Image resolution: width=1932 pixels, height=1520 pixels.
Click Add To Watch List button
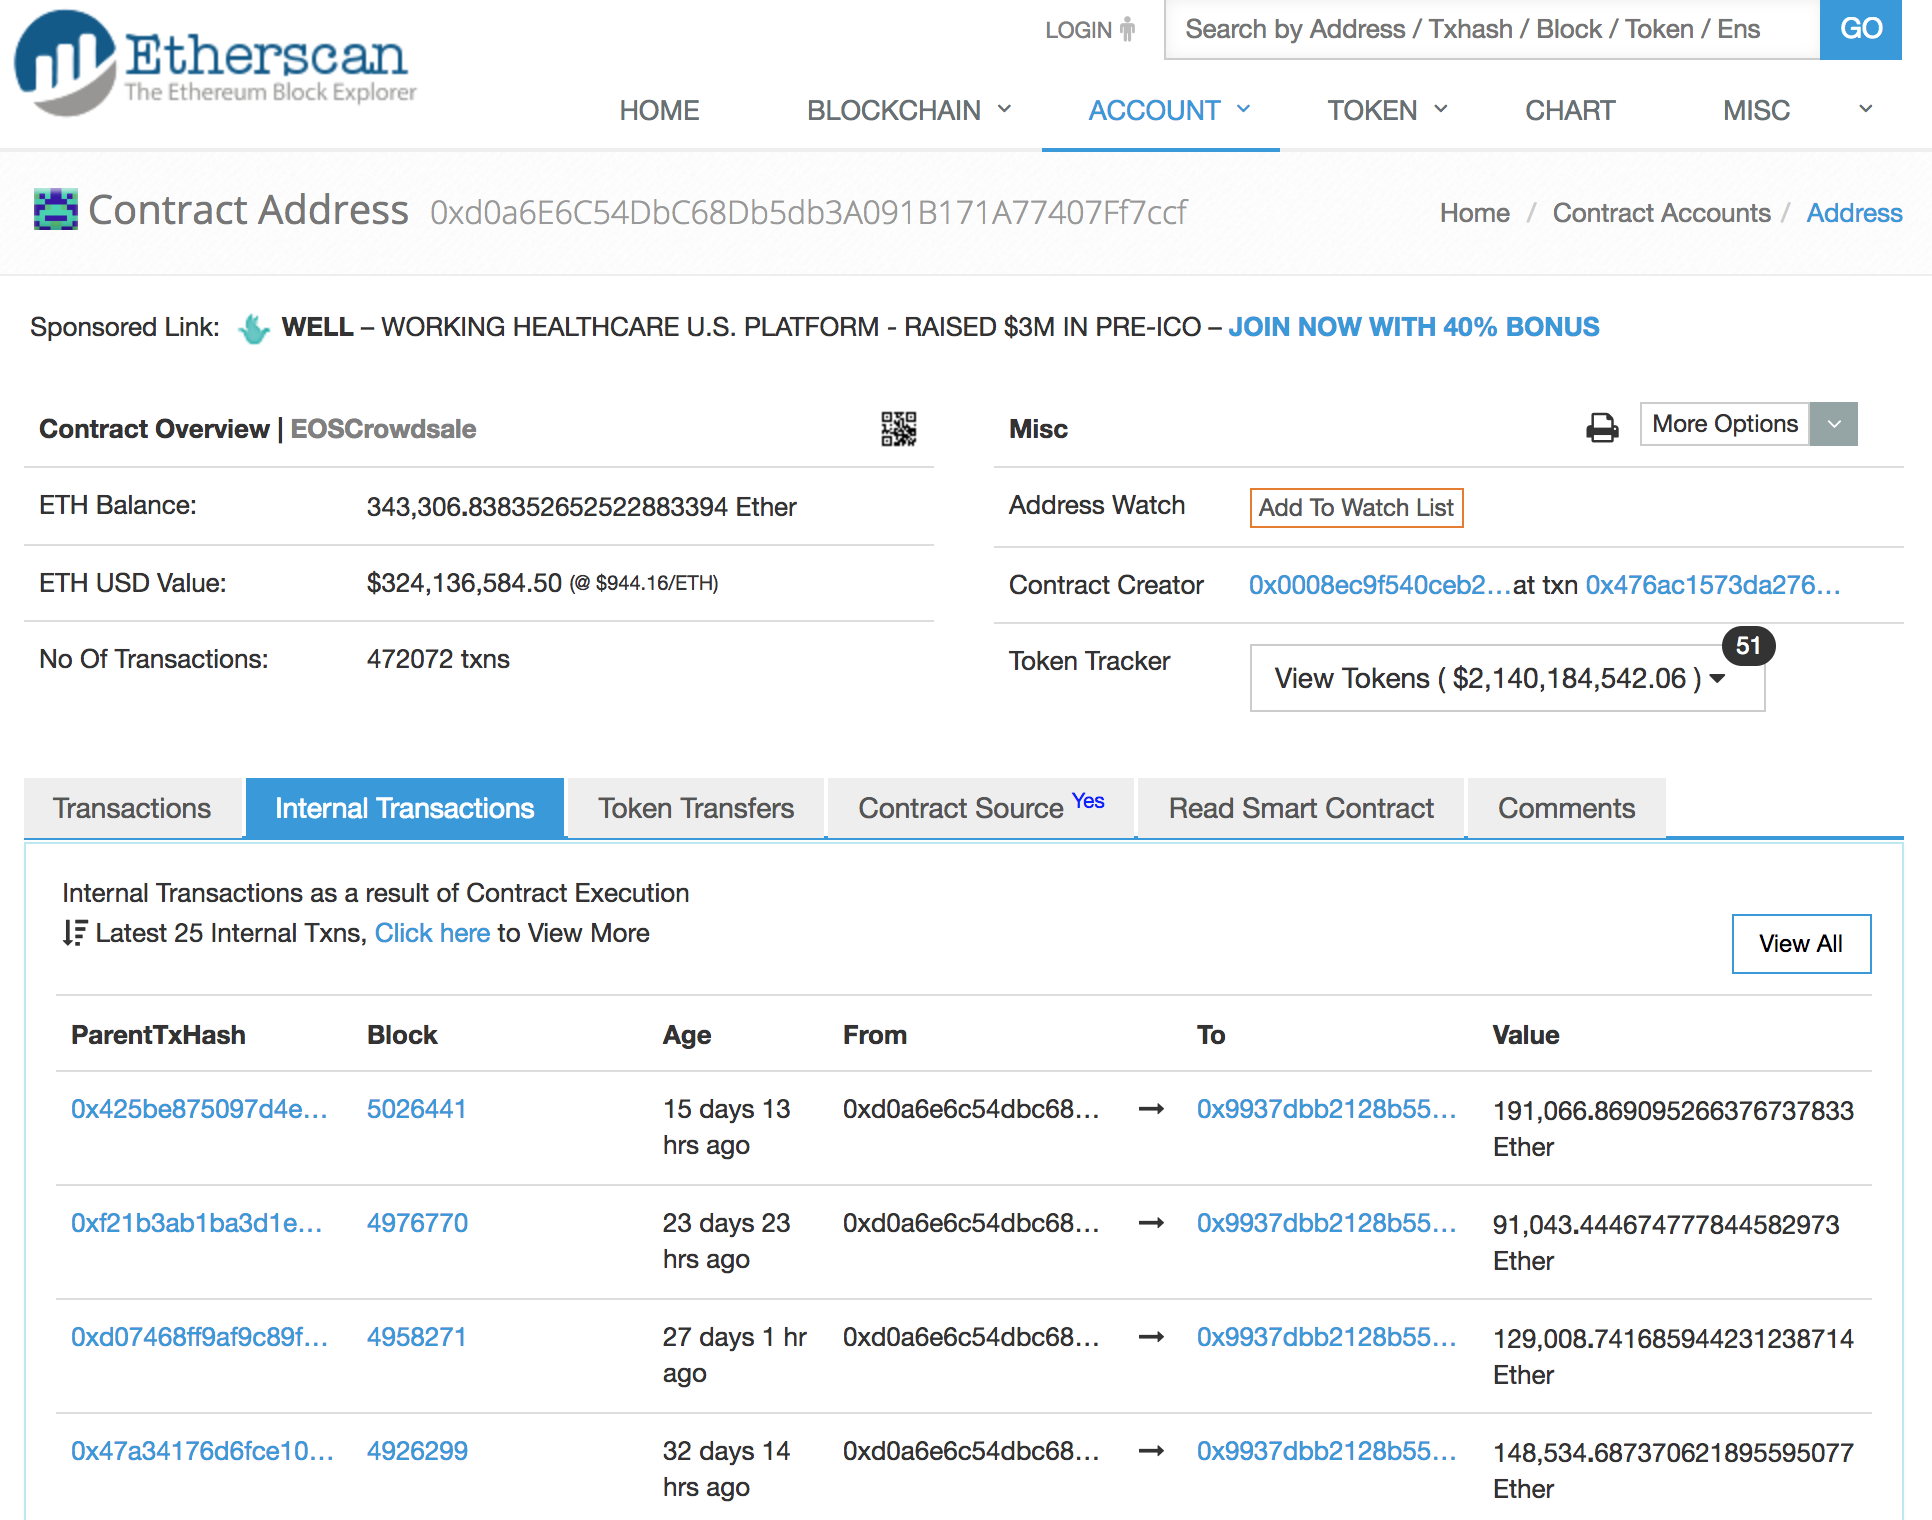(1356, 508)
